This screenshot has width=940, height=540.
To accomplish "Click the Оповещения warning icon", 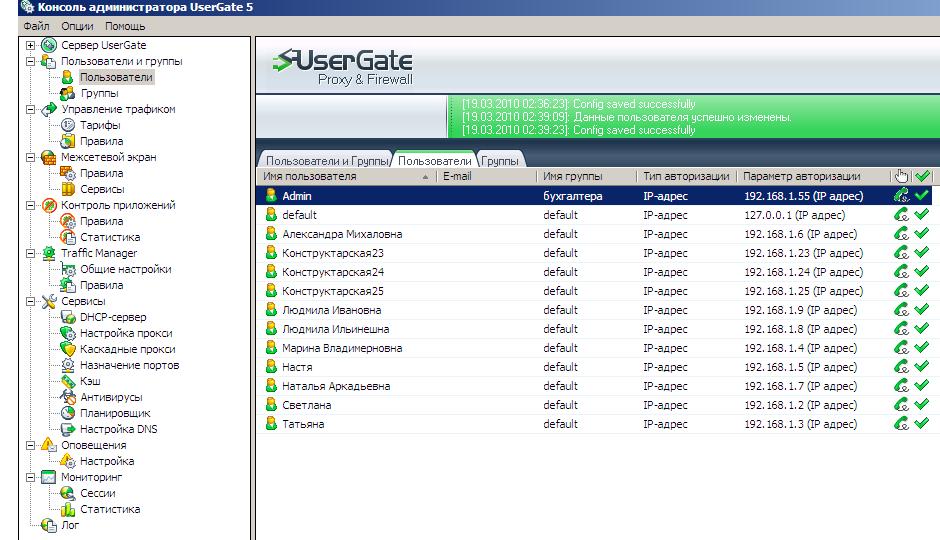I will (x=49, y=445).
